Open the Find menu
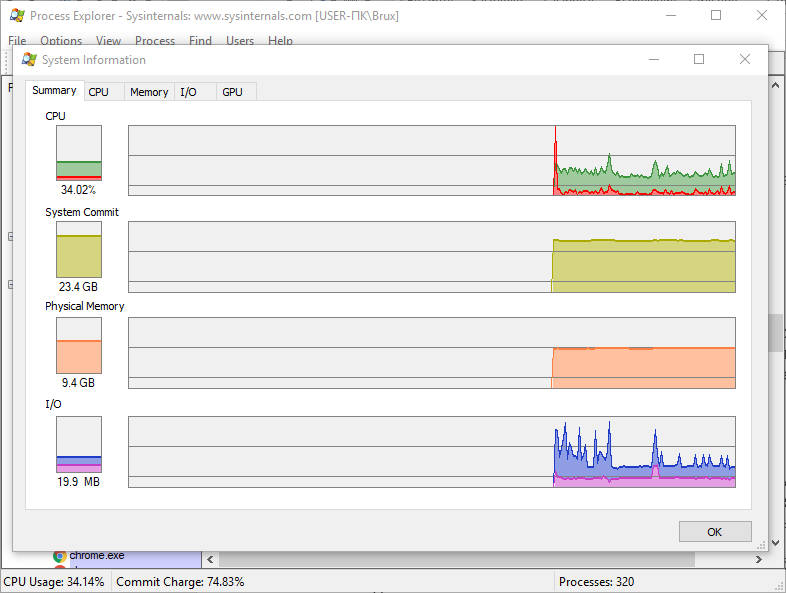Screen dimensions: 786x593 (x=200, y=41)
